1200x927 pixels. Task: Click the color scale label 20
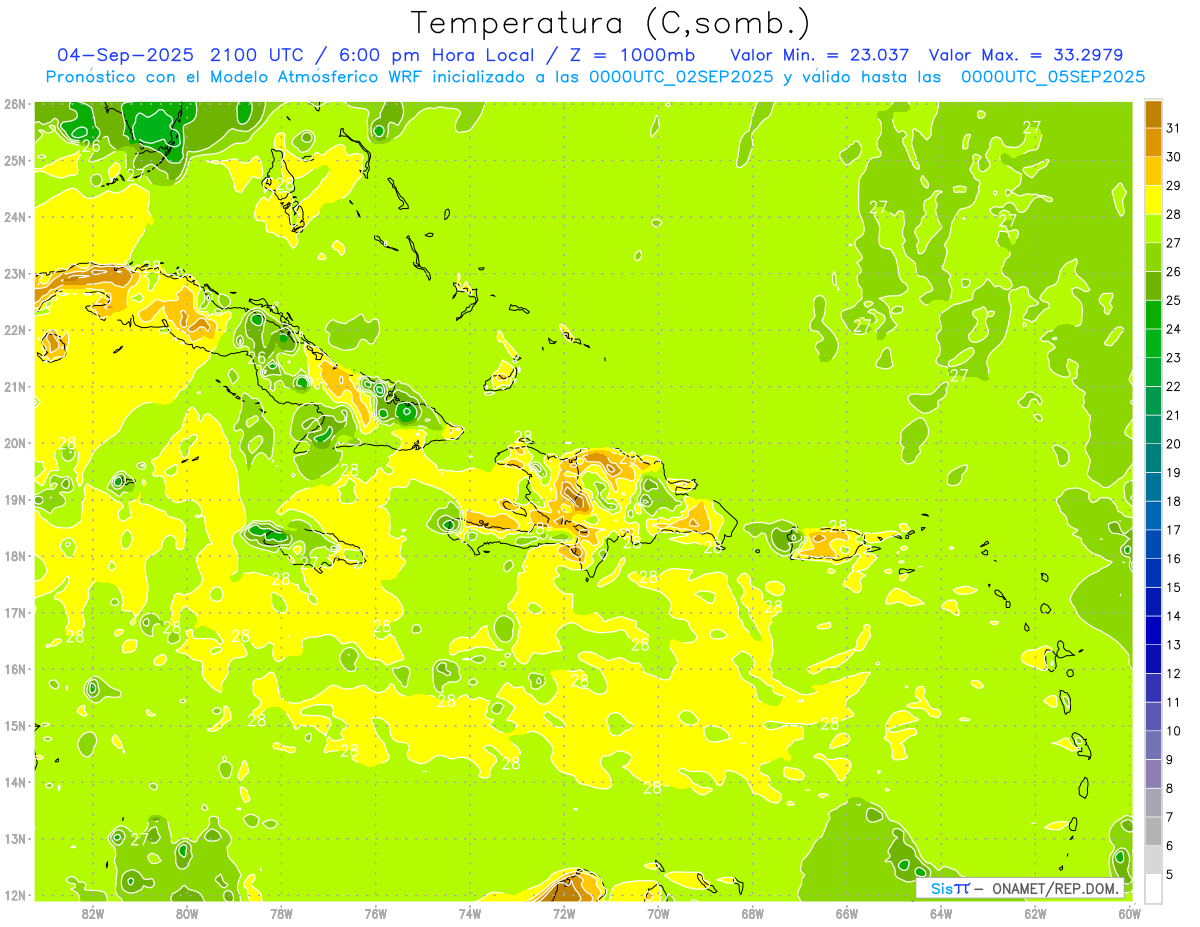click(x=1173, y=444)
